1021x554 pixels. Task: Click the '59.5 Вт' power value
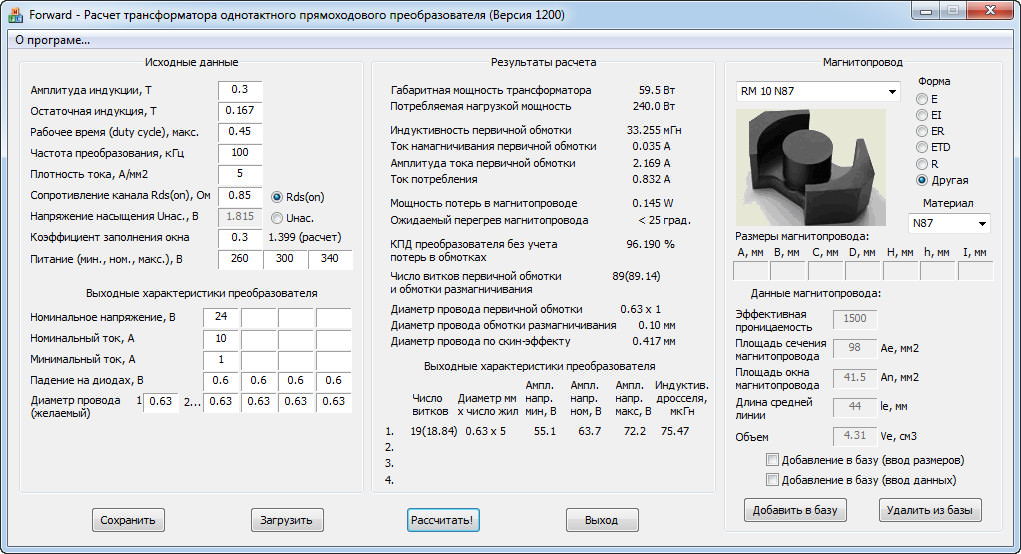tap(657, 90)
